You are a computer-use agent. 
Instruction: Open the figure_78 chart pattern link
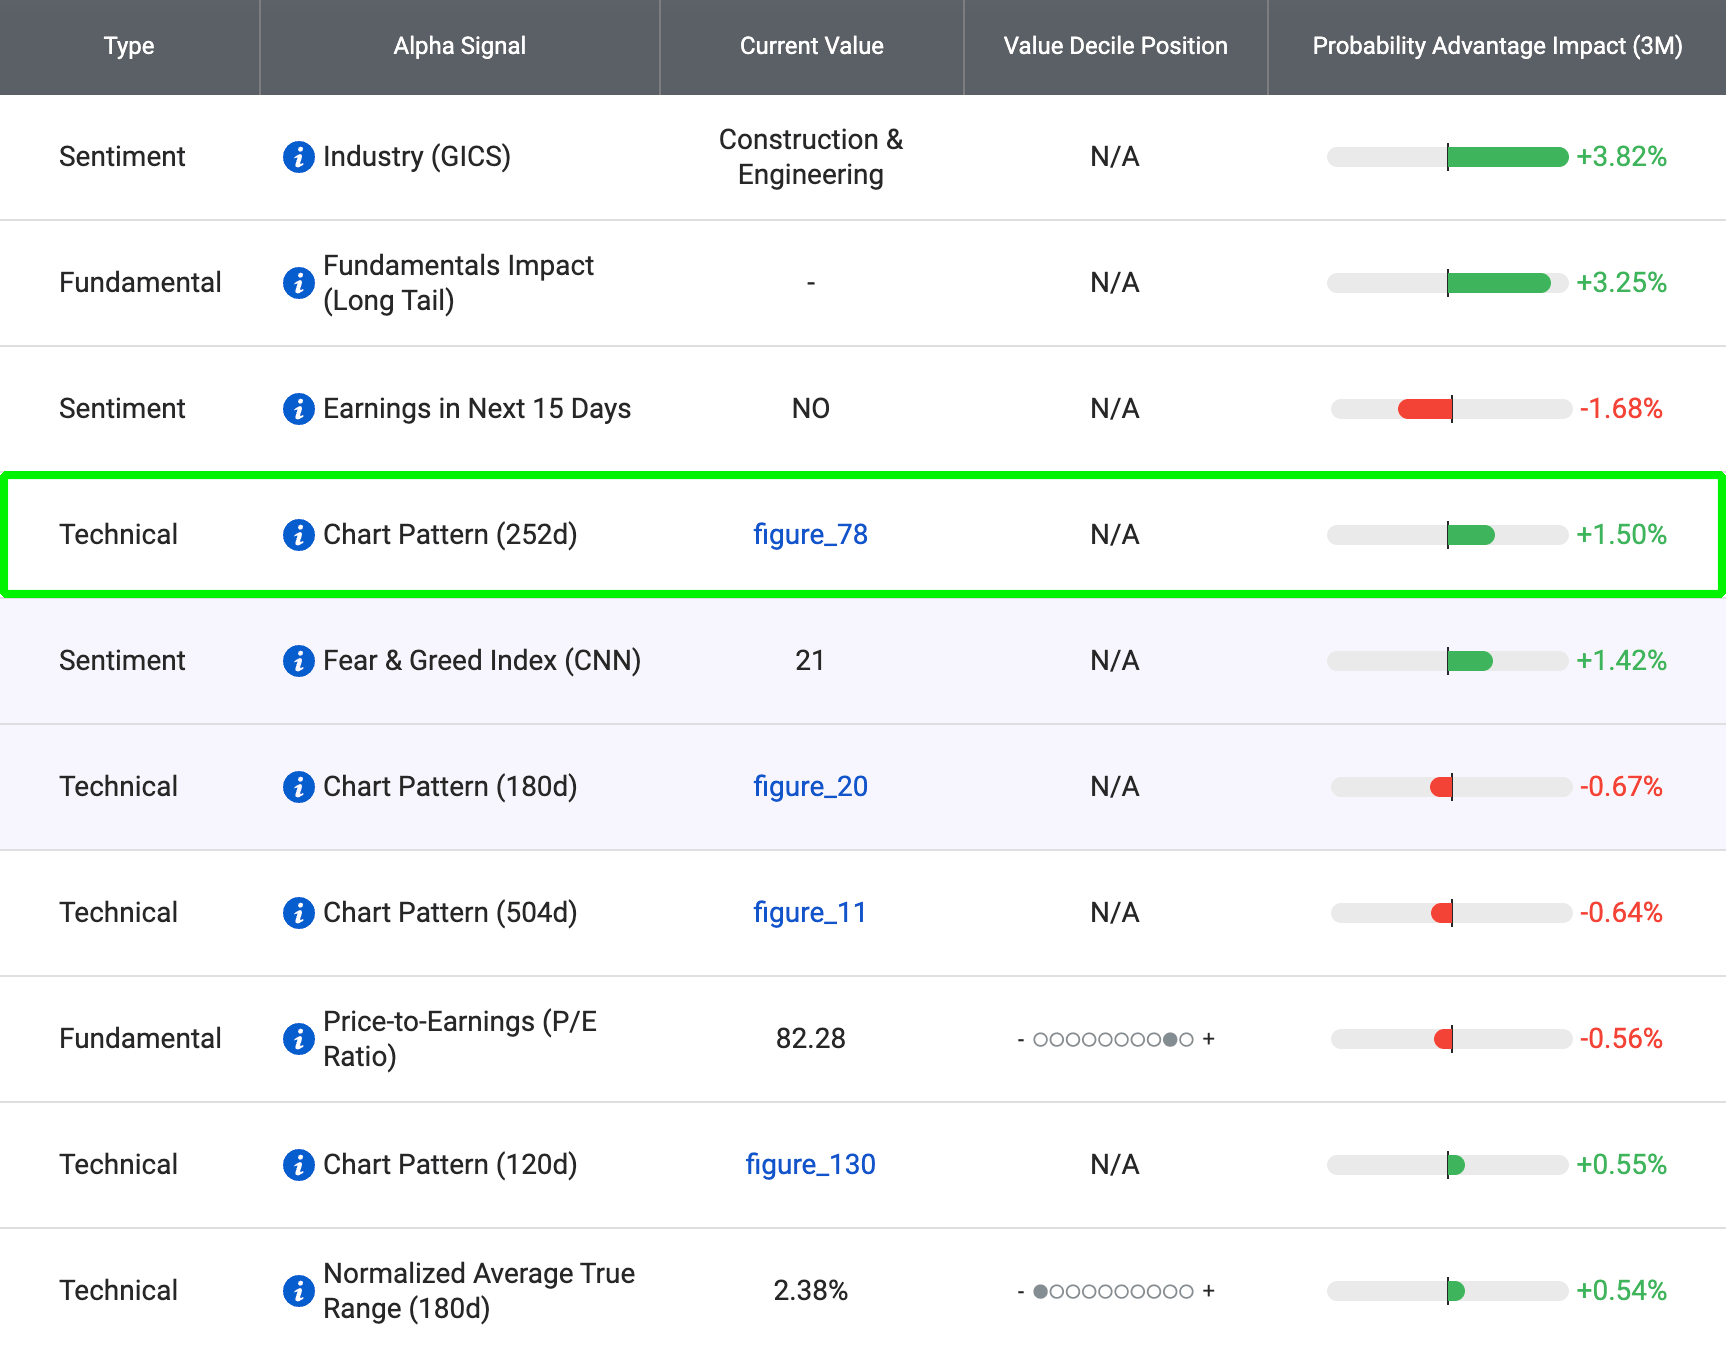coord(810,535)
